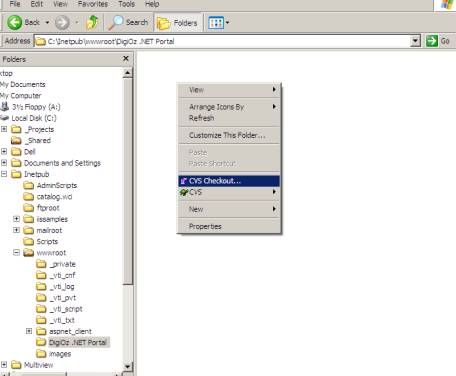Select the Local Disk (C:) drive icon
This screenshot has height=376, width=456.
5,118
